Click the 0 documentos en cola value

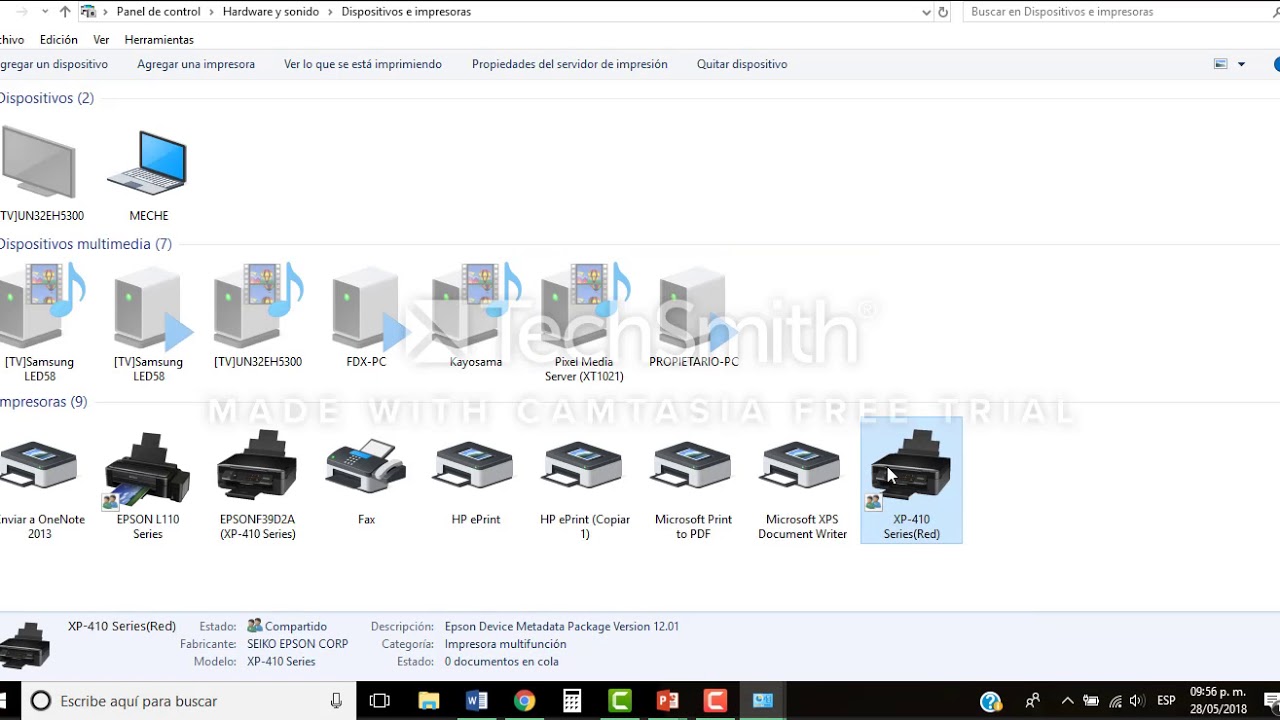pyautogui.click(x=501, y=662)
